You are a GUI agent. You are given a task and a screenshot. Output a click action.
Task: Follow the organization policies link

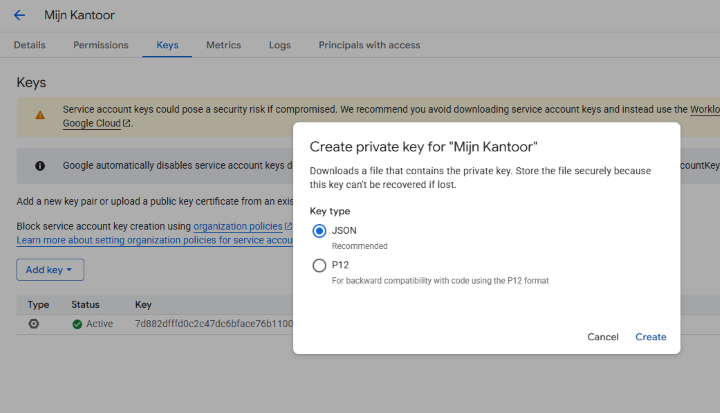(x=237, y=226)
